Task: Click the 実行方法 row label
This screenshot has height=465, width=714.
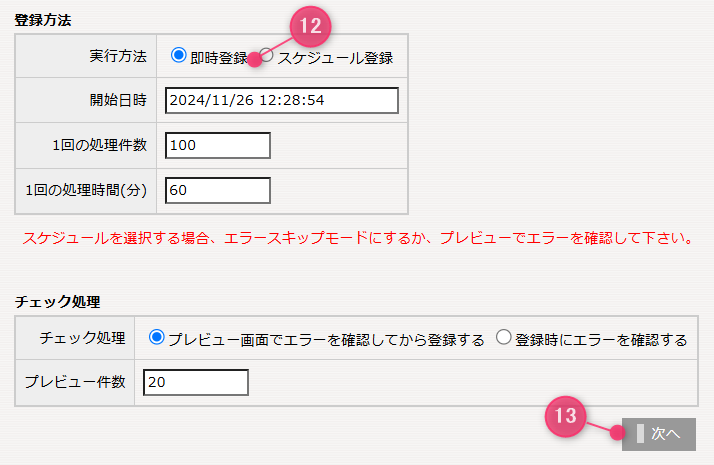Action: pos(118,57)
